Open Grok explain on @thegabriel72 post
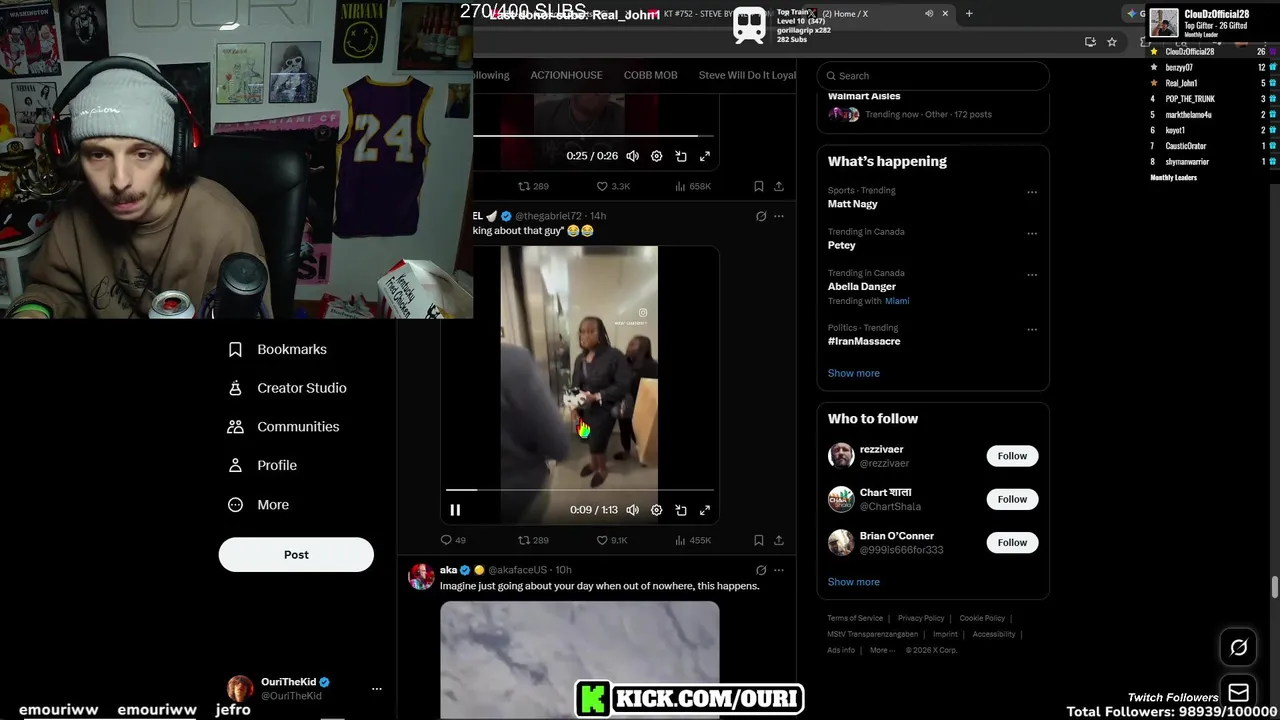This screenshot has height=720, width=1280. (761, 216)
